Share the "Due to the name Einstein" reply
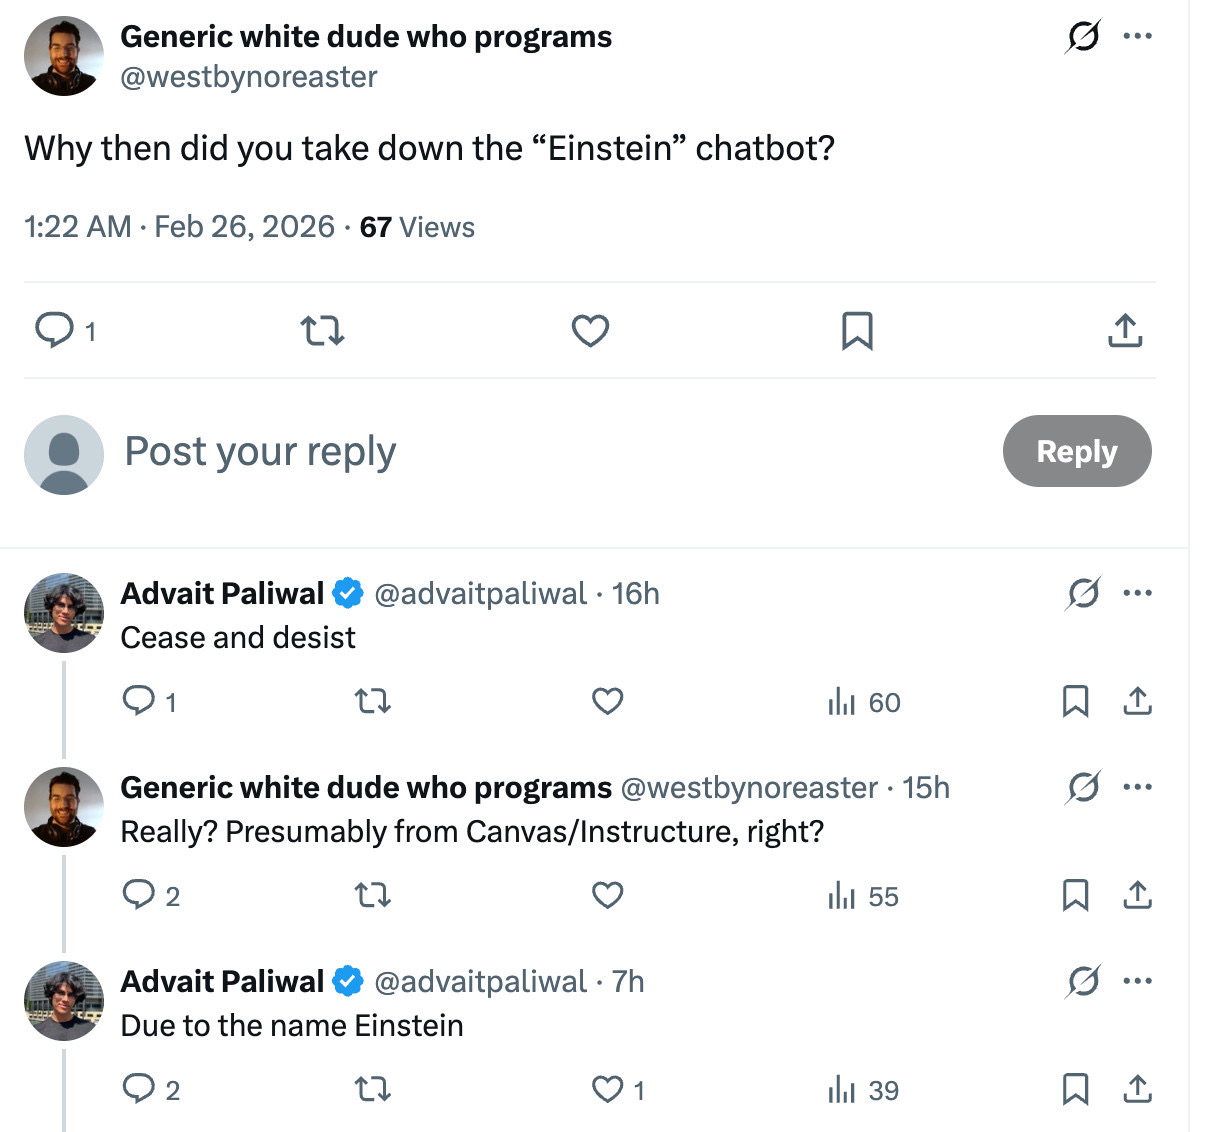Image resolution: width=1216 pixels, height=1132 pixels. [1137, 1089]
